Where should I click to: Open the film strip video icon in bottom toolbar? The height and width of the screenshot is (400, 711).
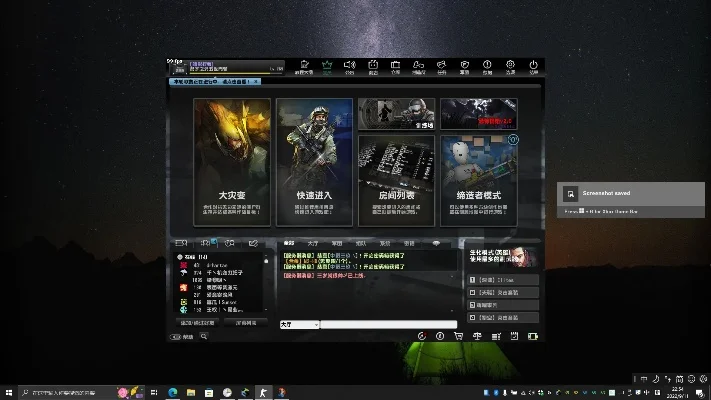(x=533, y=336)
